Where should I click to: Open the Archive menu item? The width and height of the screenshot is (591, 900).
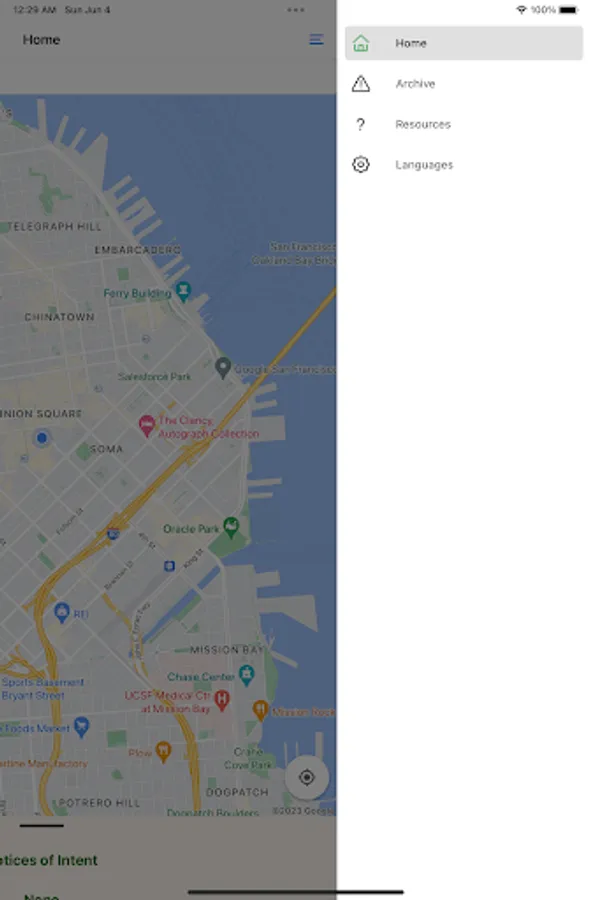[464, 84]
